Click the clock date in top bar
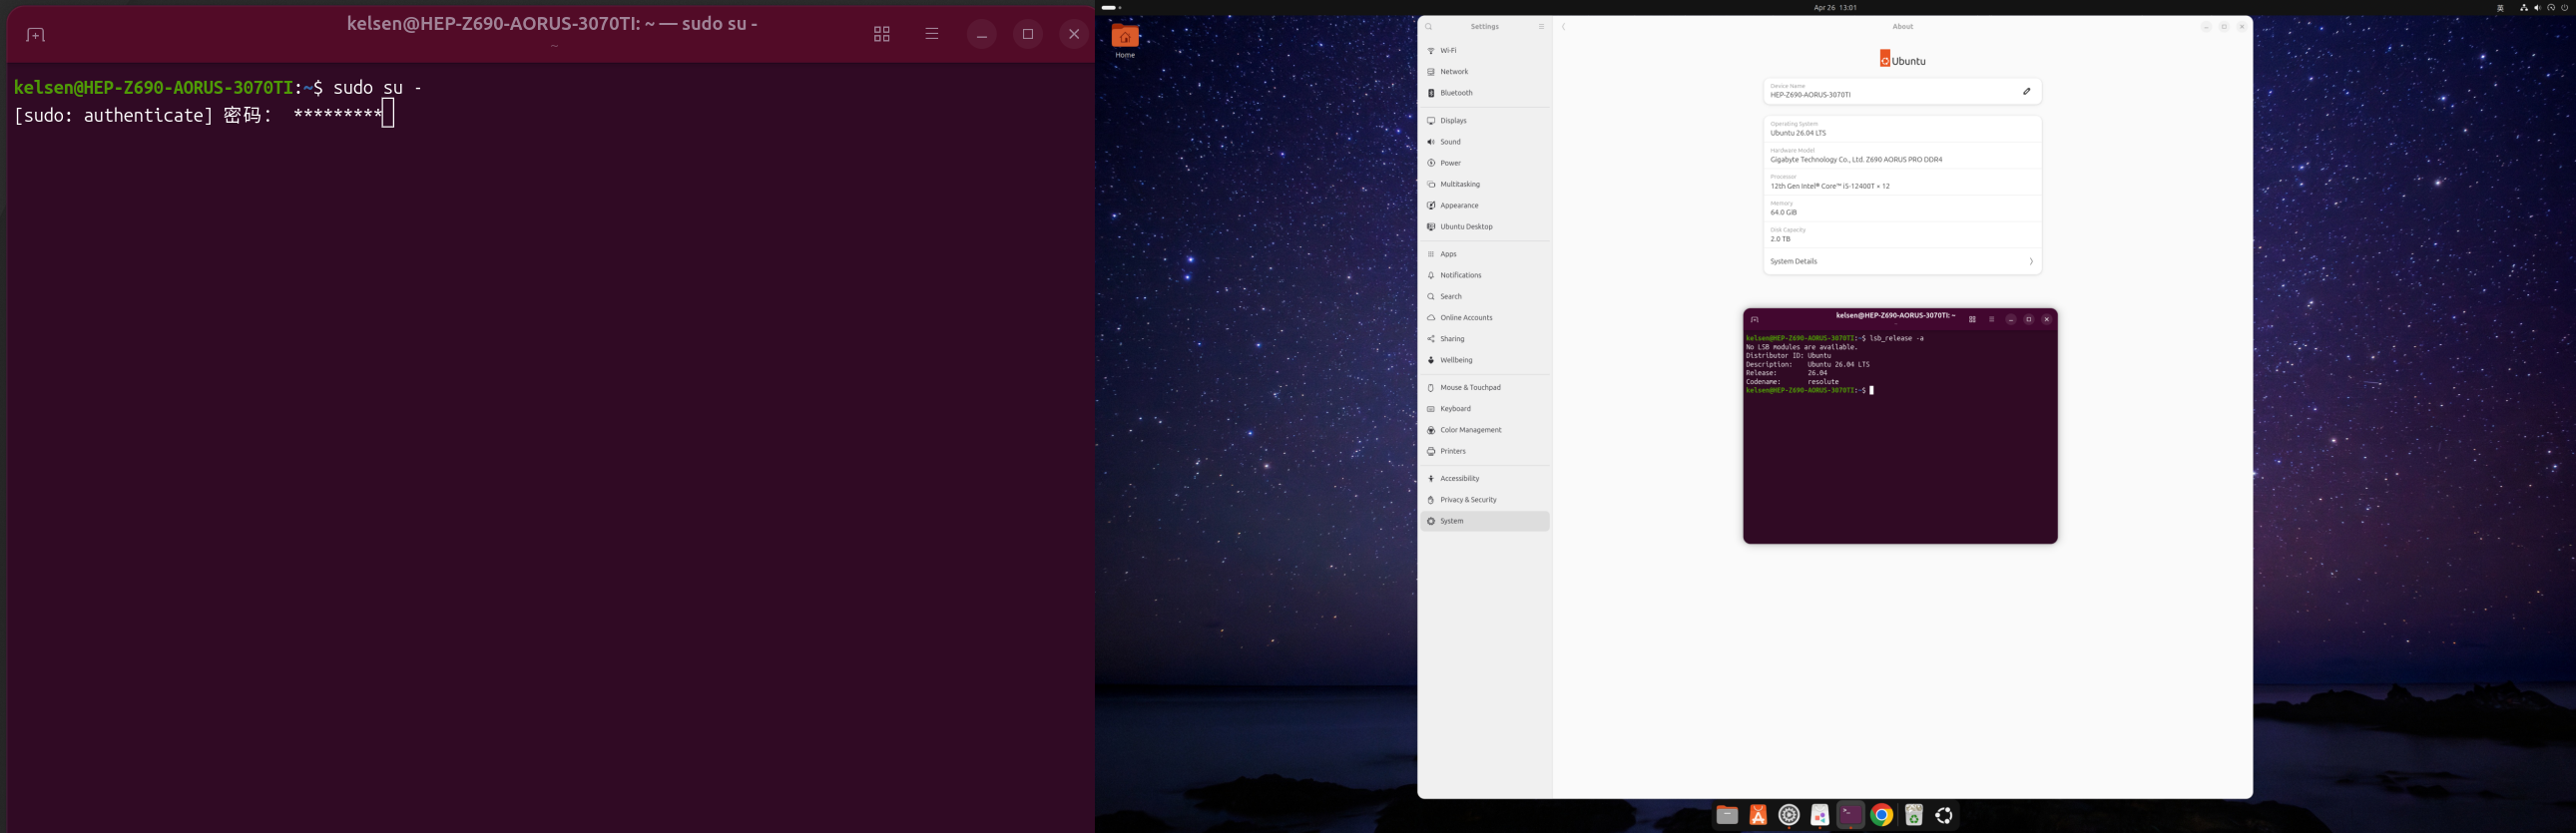This screenshot has width=2576, height=833. 1834,7
